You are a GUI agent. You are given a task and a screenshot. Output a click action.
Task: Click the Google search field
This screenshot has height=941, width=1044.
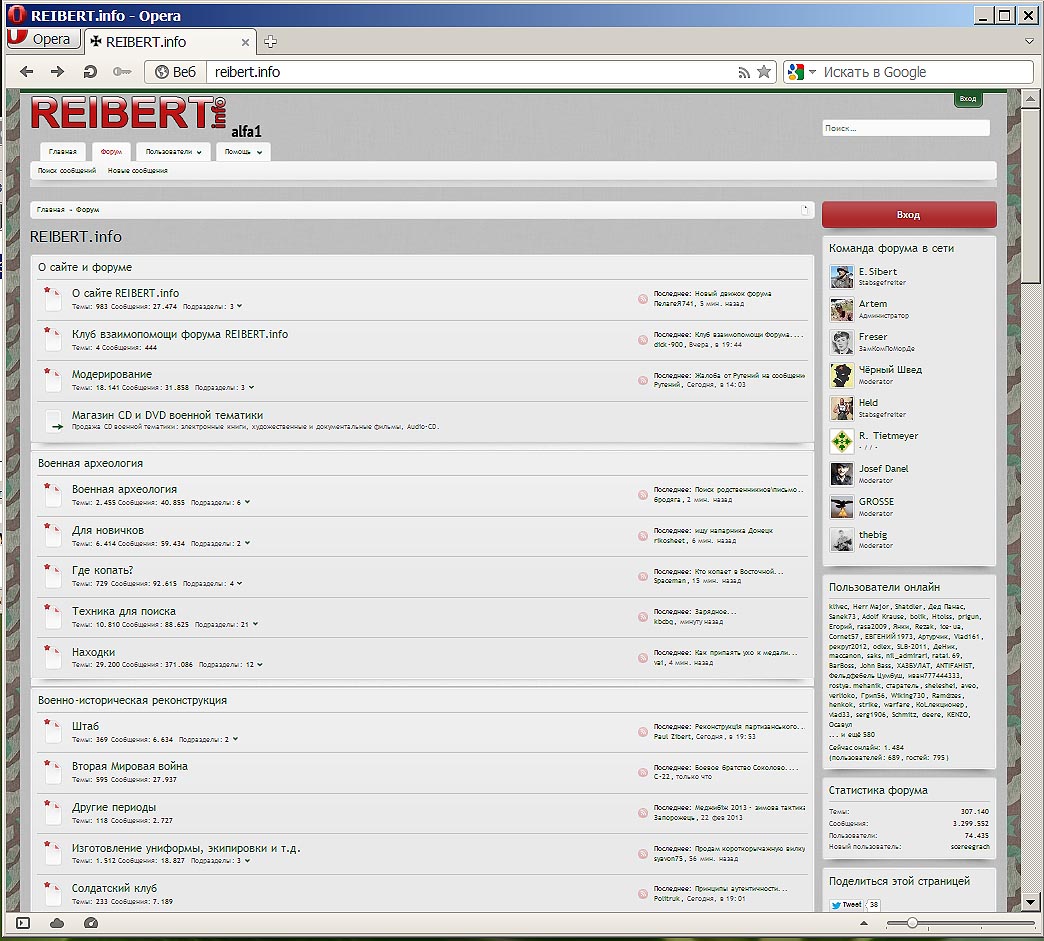pos(925,72)
